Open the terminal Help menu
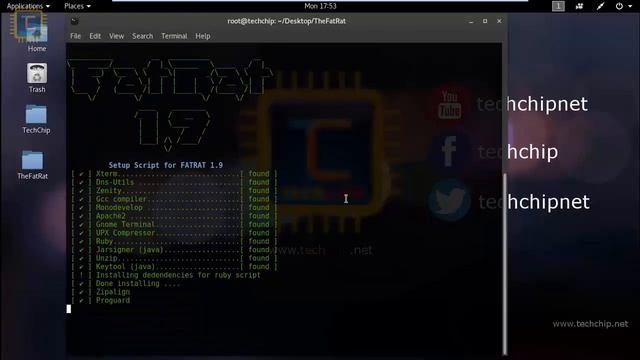Screen dimensions: 640x360 [x=202, y=36]
